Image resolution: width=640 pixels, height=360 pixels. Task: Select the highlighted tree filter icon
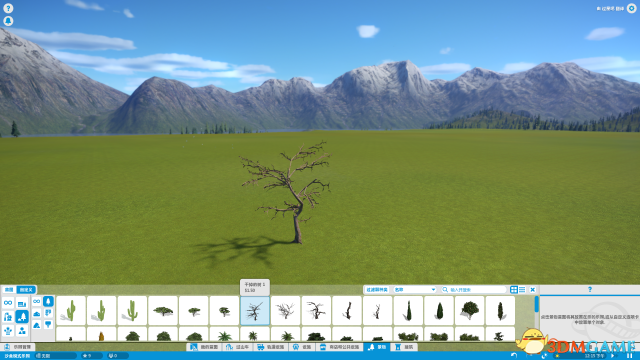[x=48, y=301]
